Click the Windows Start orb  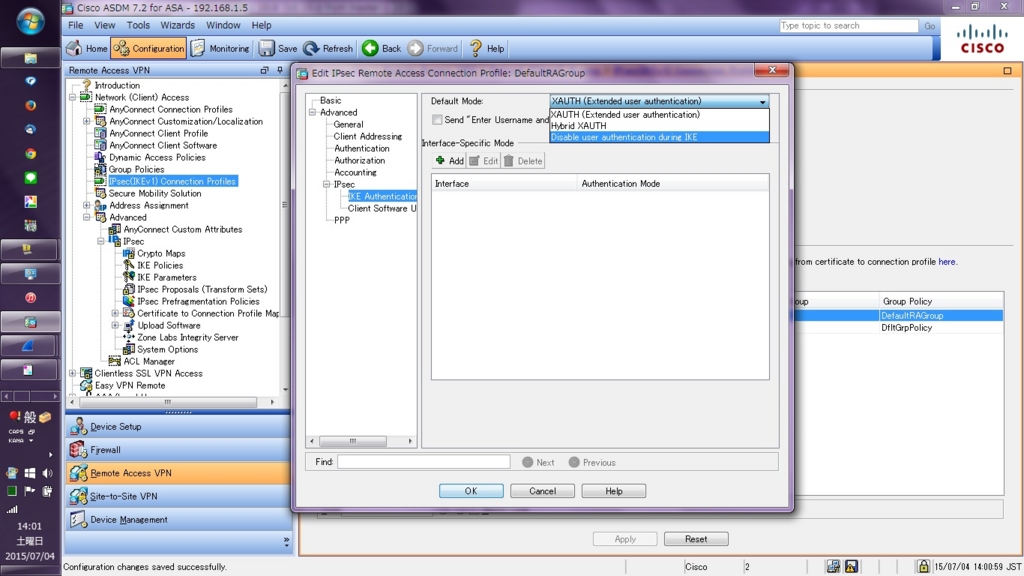click(30, 22)
